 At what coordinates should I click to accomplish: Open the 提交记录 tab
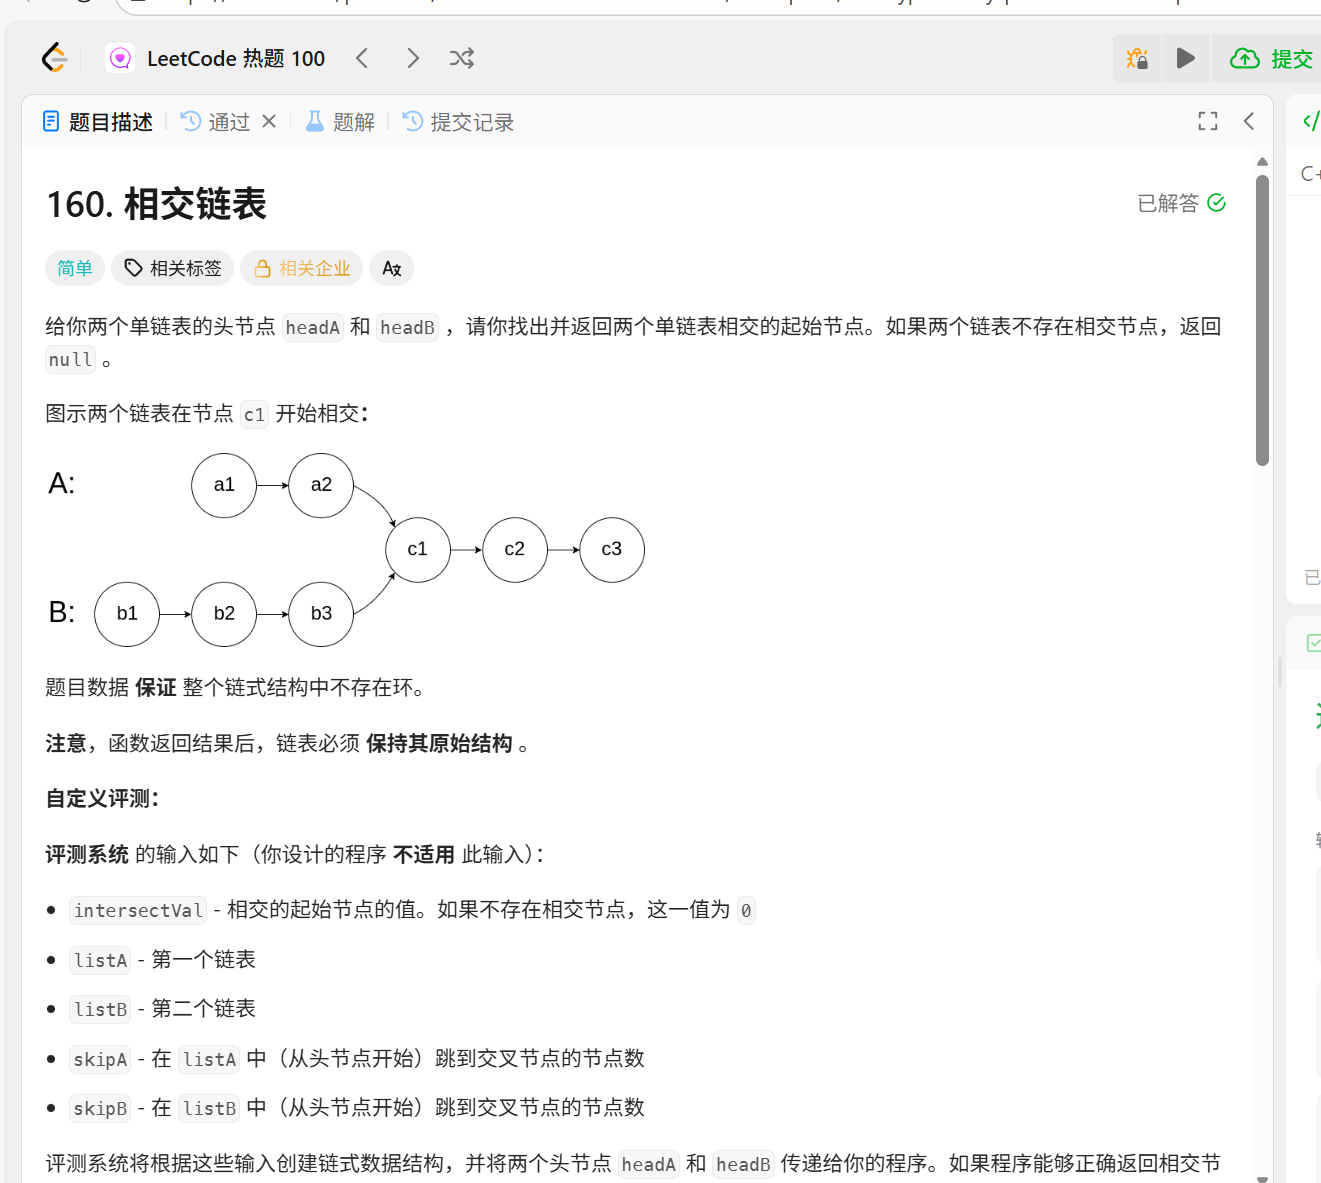point(458,122)
